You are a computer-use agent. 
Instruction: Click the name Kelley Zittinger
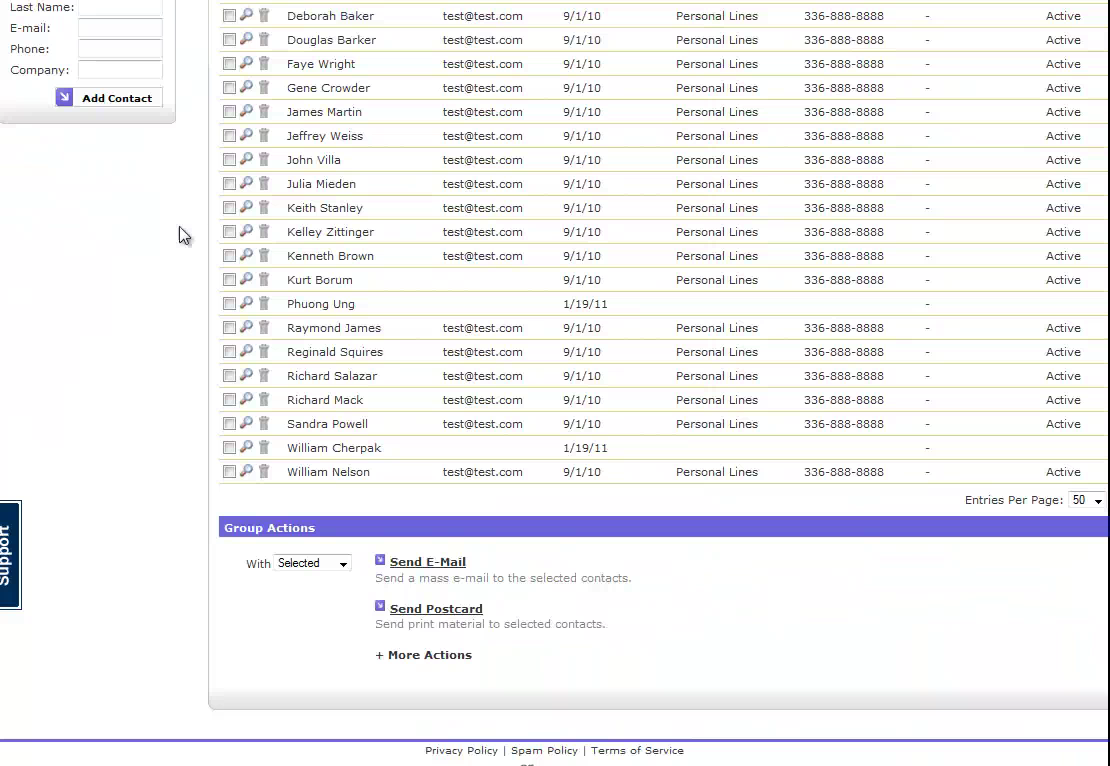330,232
